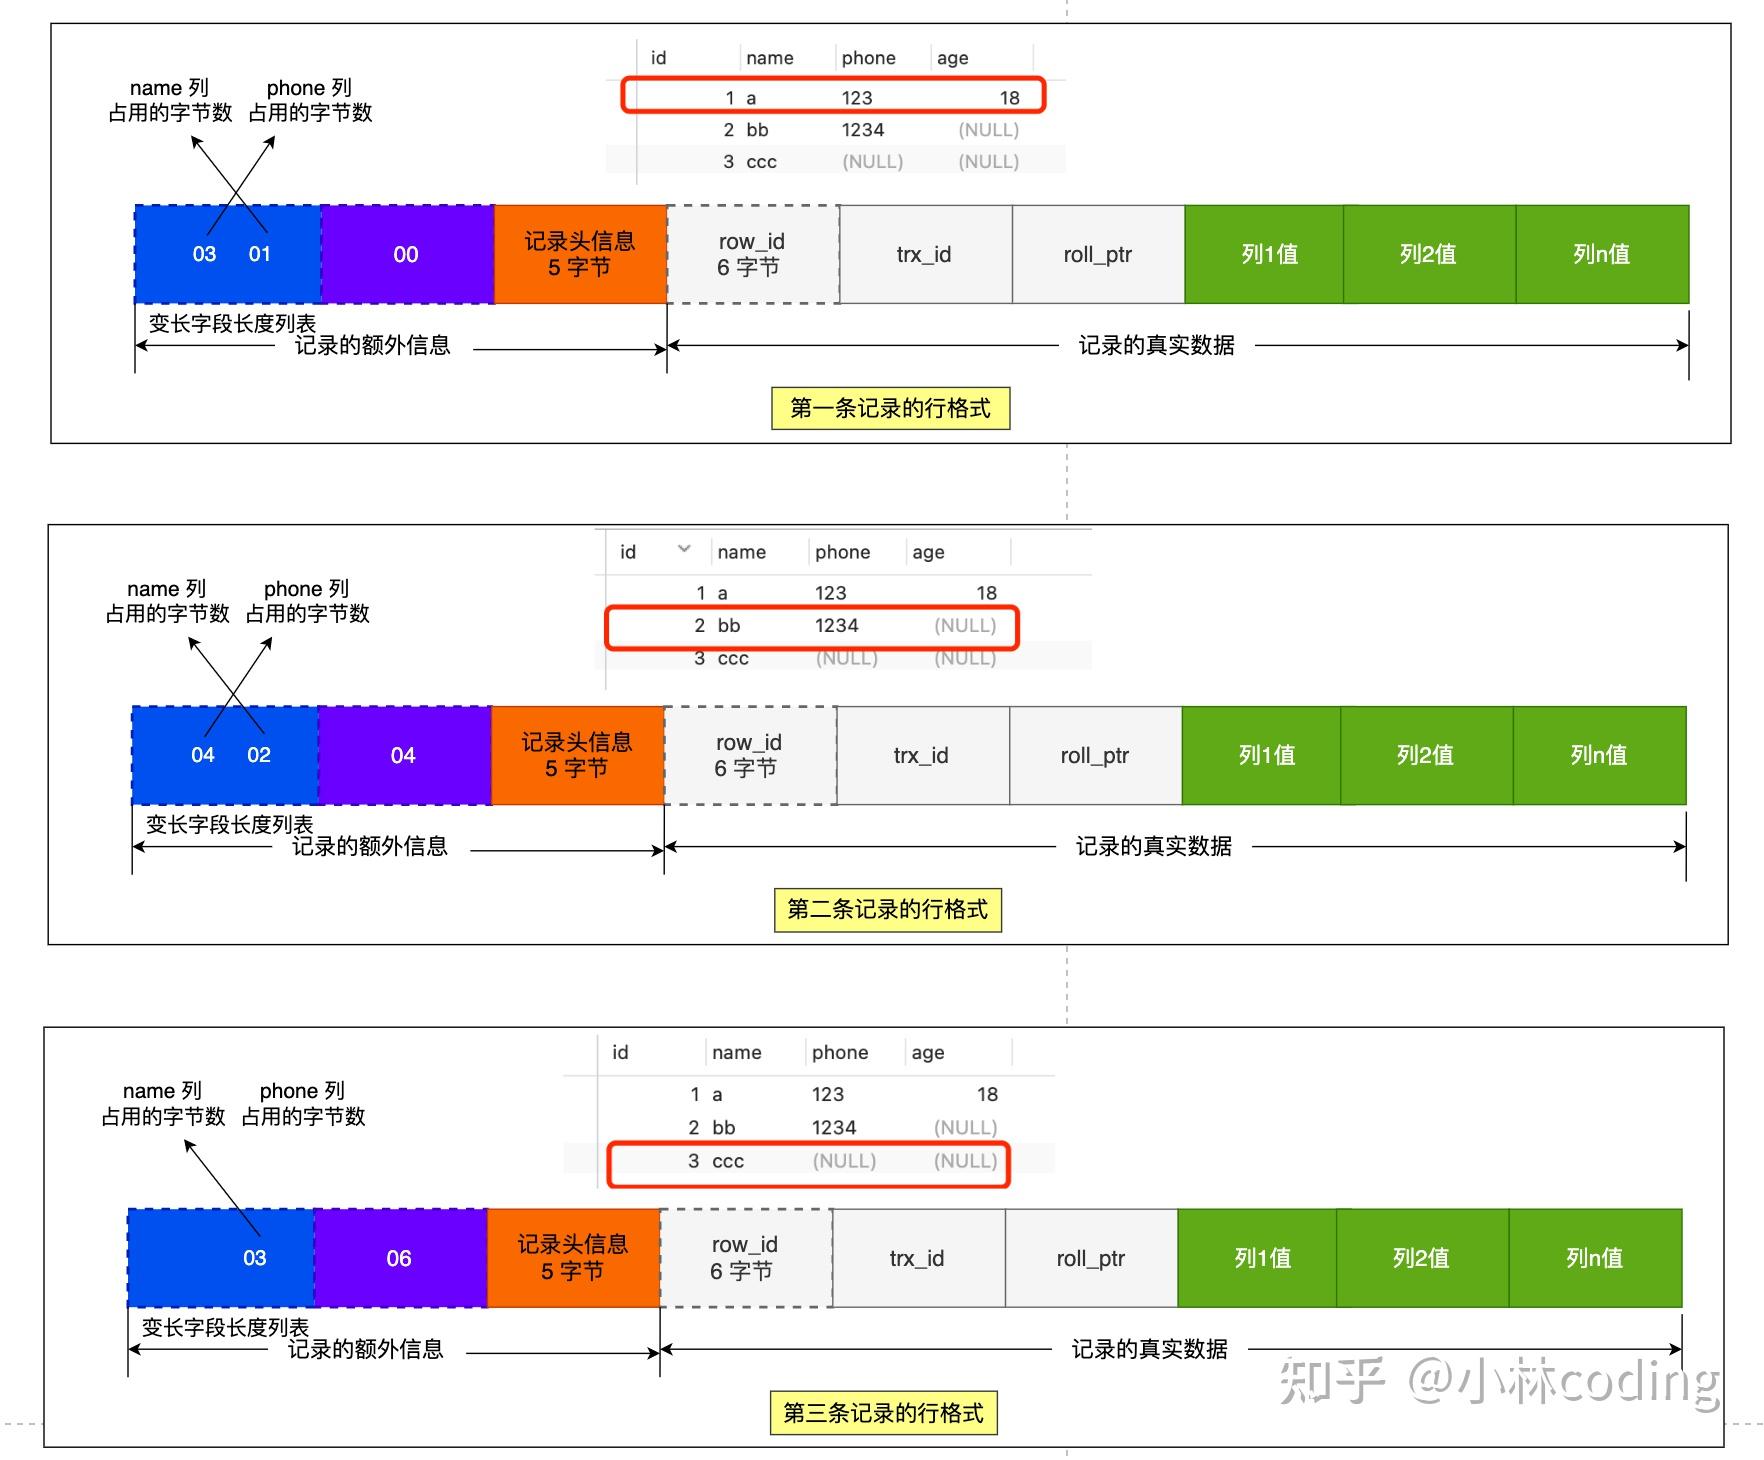1764x1460 pixels.
Task: Select trx_id box in 第二条记录 diagram
Action: (922, 755)
